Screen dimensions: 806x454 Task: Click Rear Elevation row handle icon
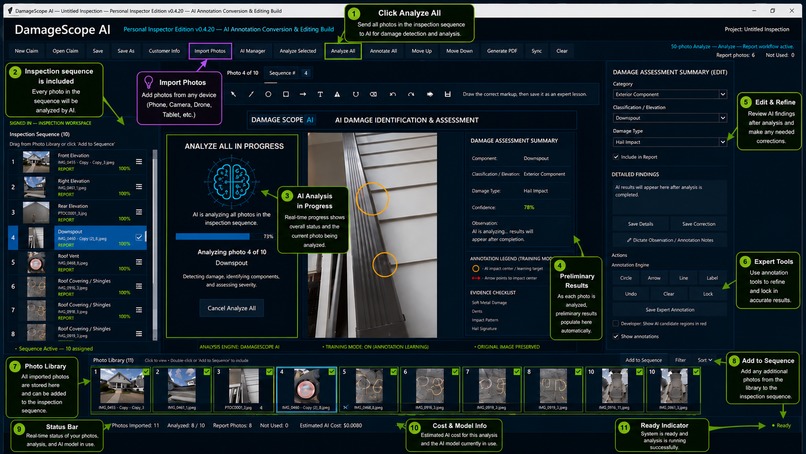coord(139,212)
